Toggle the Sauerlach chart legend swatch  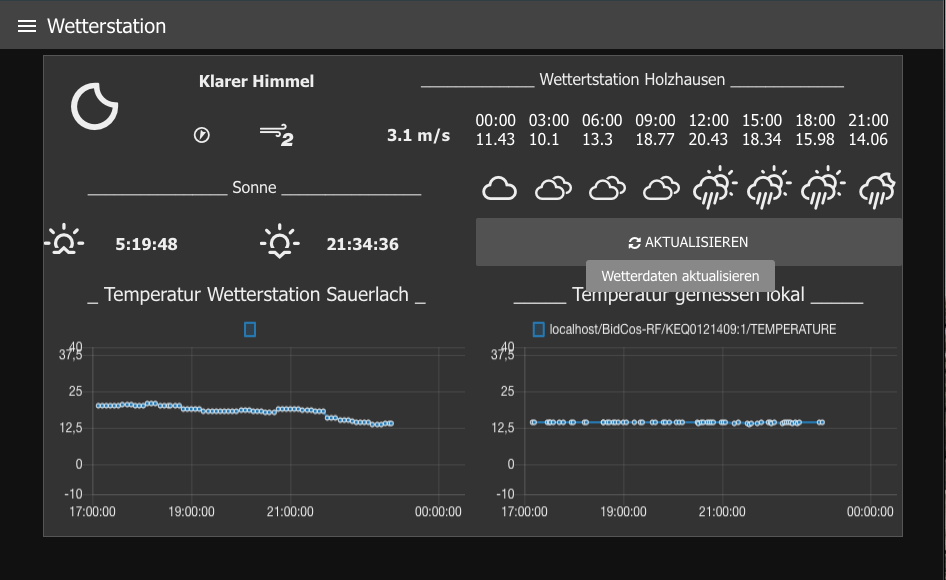(250, 329)
